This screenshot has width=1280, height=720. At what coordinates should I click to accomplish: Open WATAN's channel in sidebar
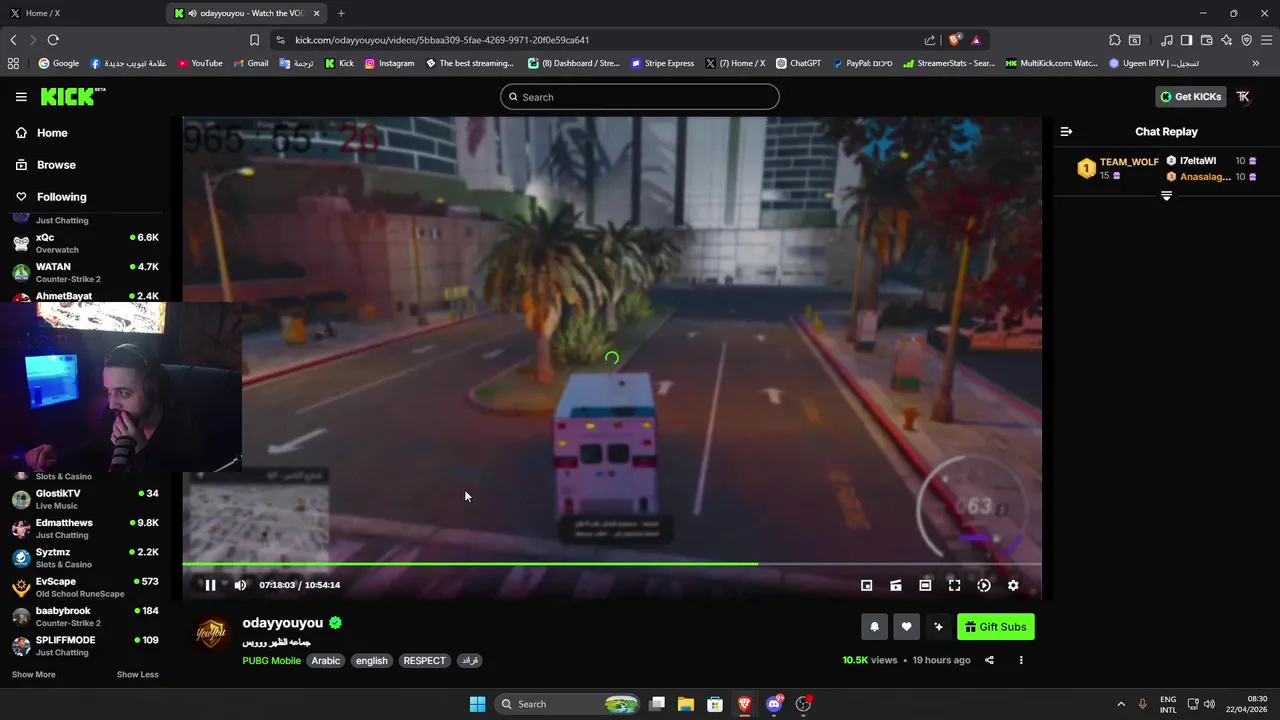pyautogui.click(x=84, y=272)
